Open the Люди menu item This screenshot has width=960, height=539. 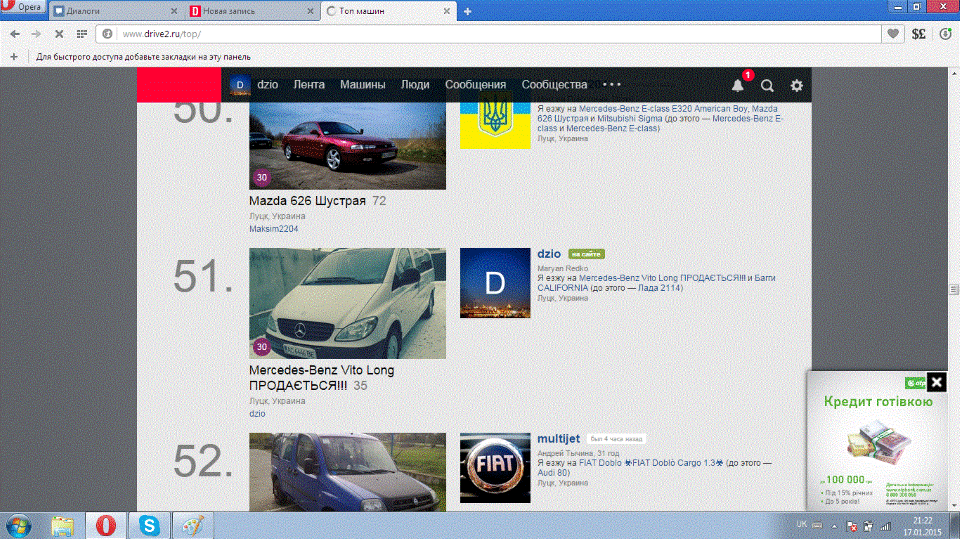pyautogui.click(x=415, y=85)
